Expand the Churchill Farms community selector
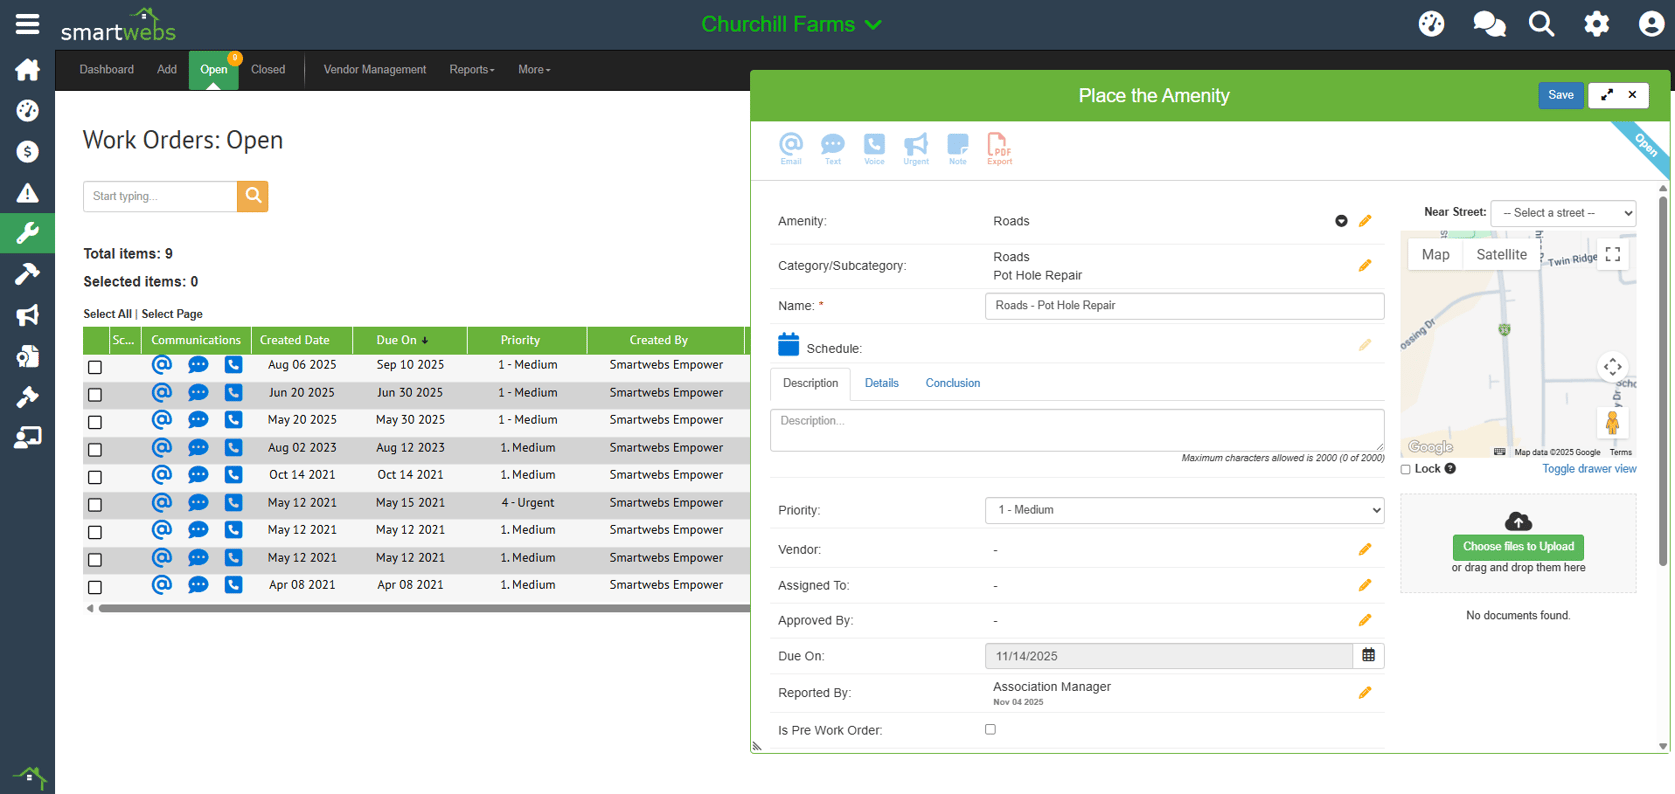1675x794 pixels. 791,24
